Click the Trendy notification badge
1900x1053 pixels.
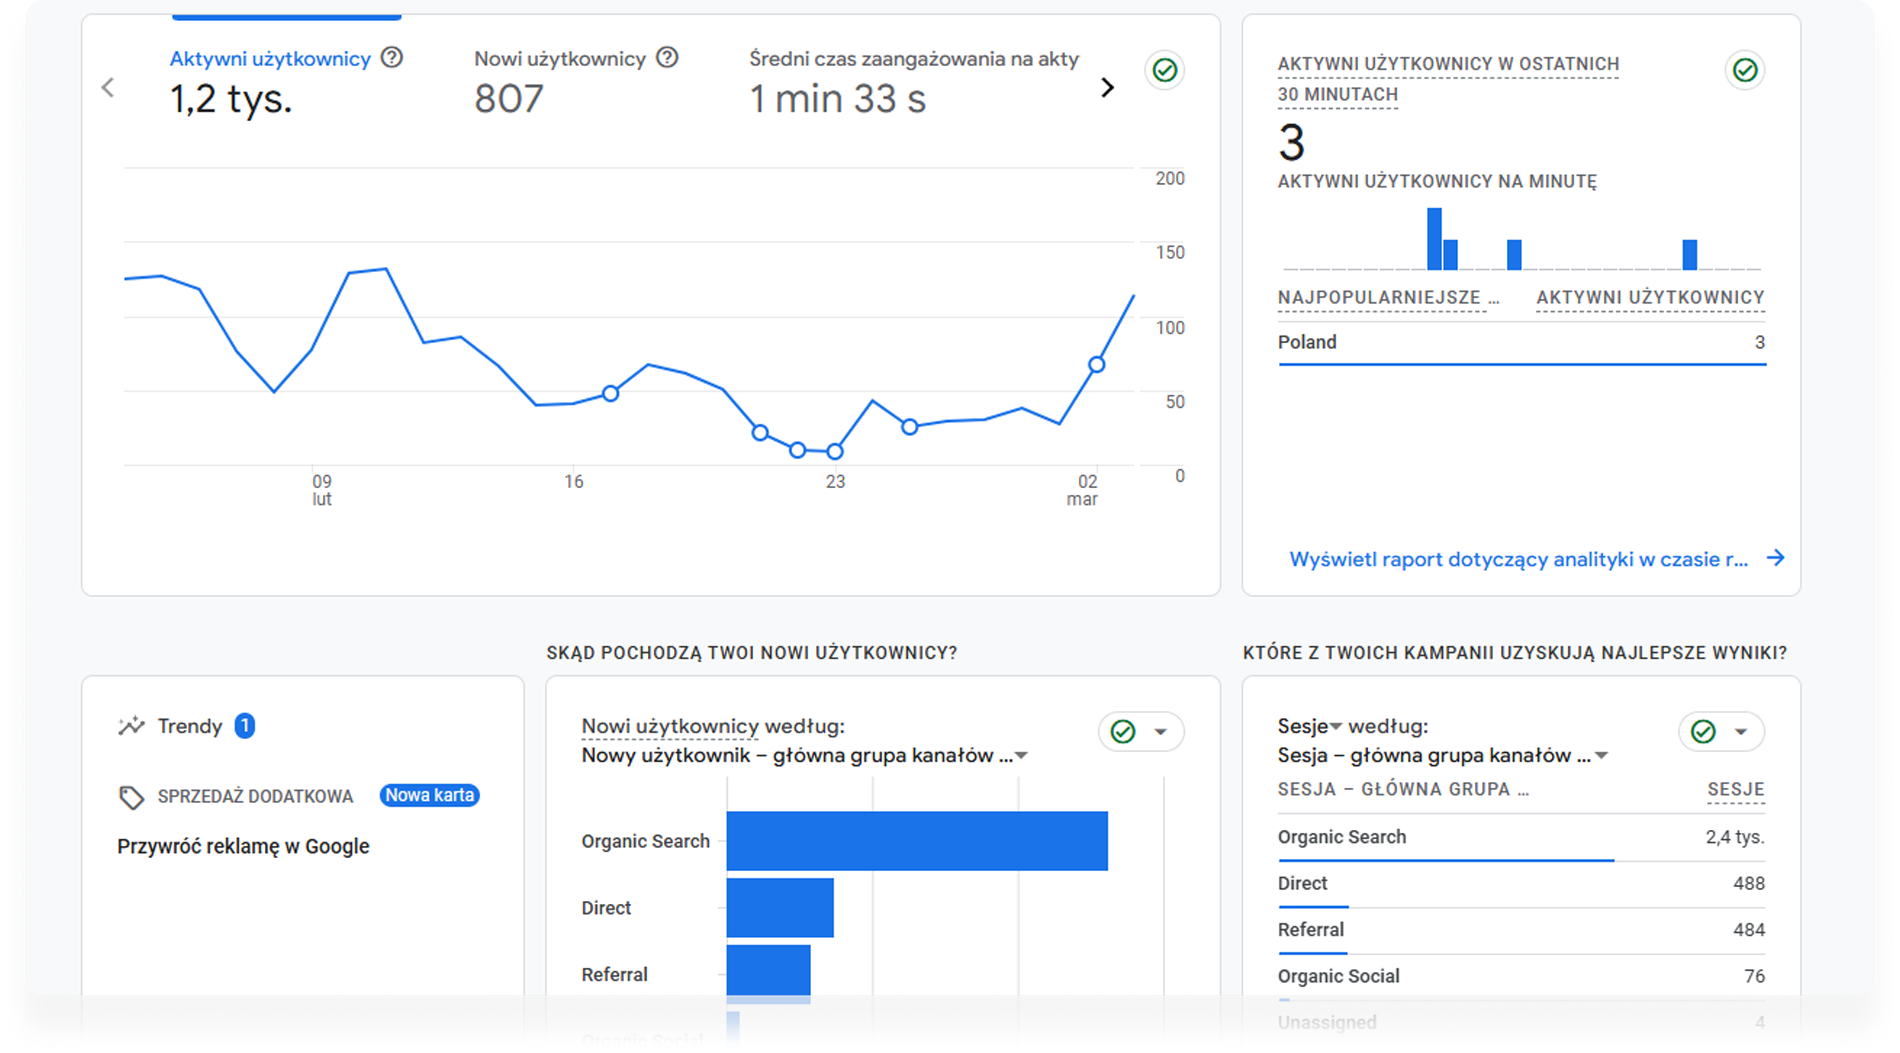245,726
